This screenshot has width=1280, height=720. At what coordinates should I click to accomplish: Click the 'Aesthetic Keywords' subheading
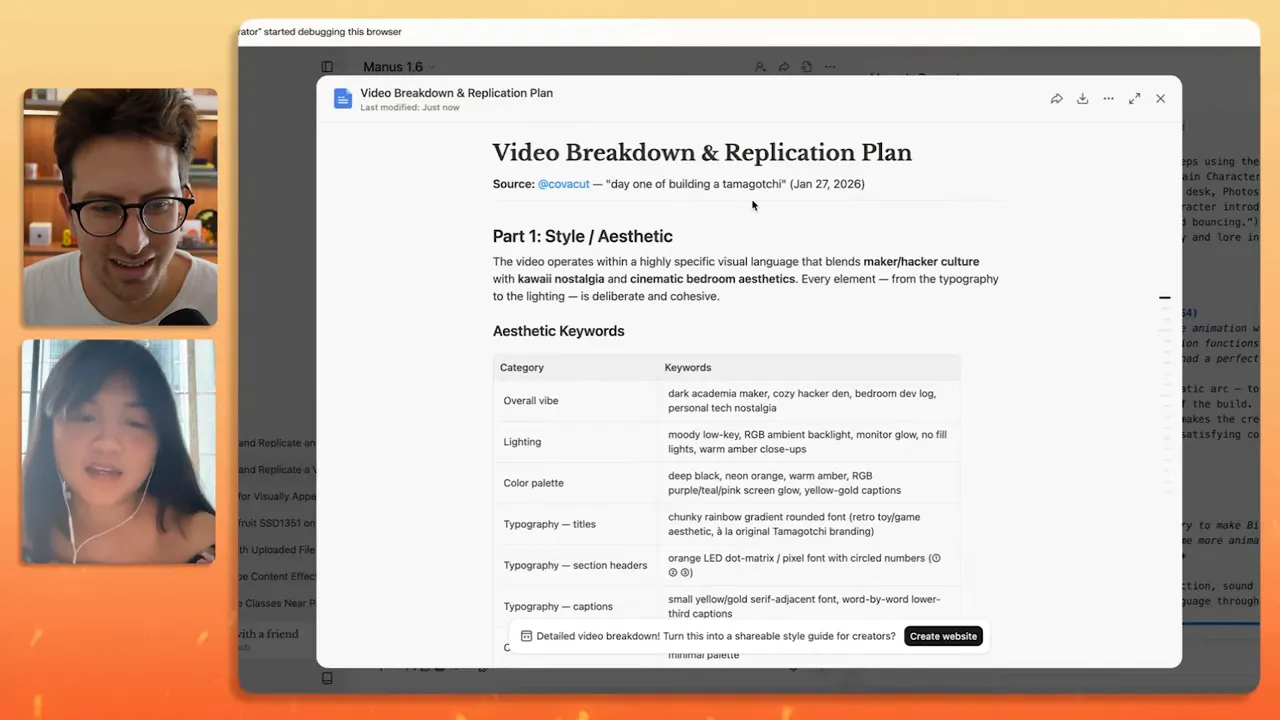(558, 331)
